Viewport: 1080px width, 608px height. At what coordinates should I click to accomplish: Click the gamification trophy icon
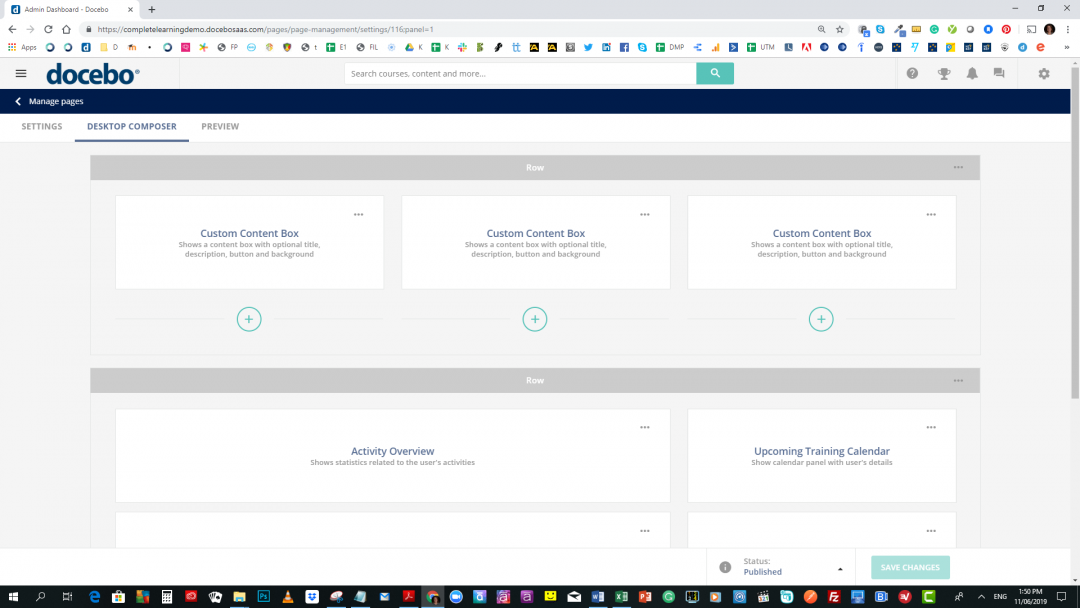point(943,73)
